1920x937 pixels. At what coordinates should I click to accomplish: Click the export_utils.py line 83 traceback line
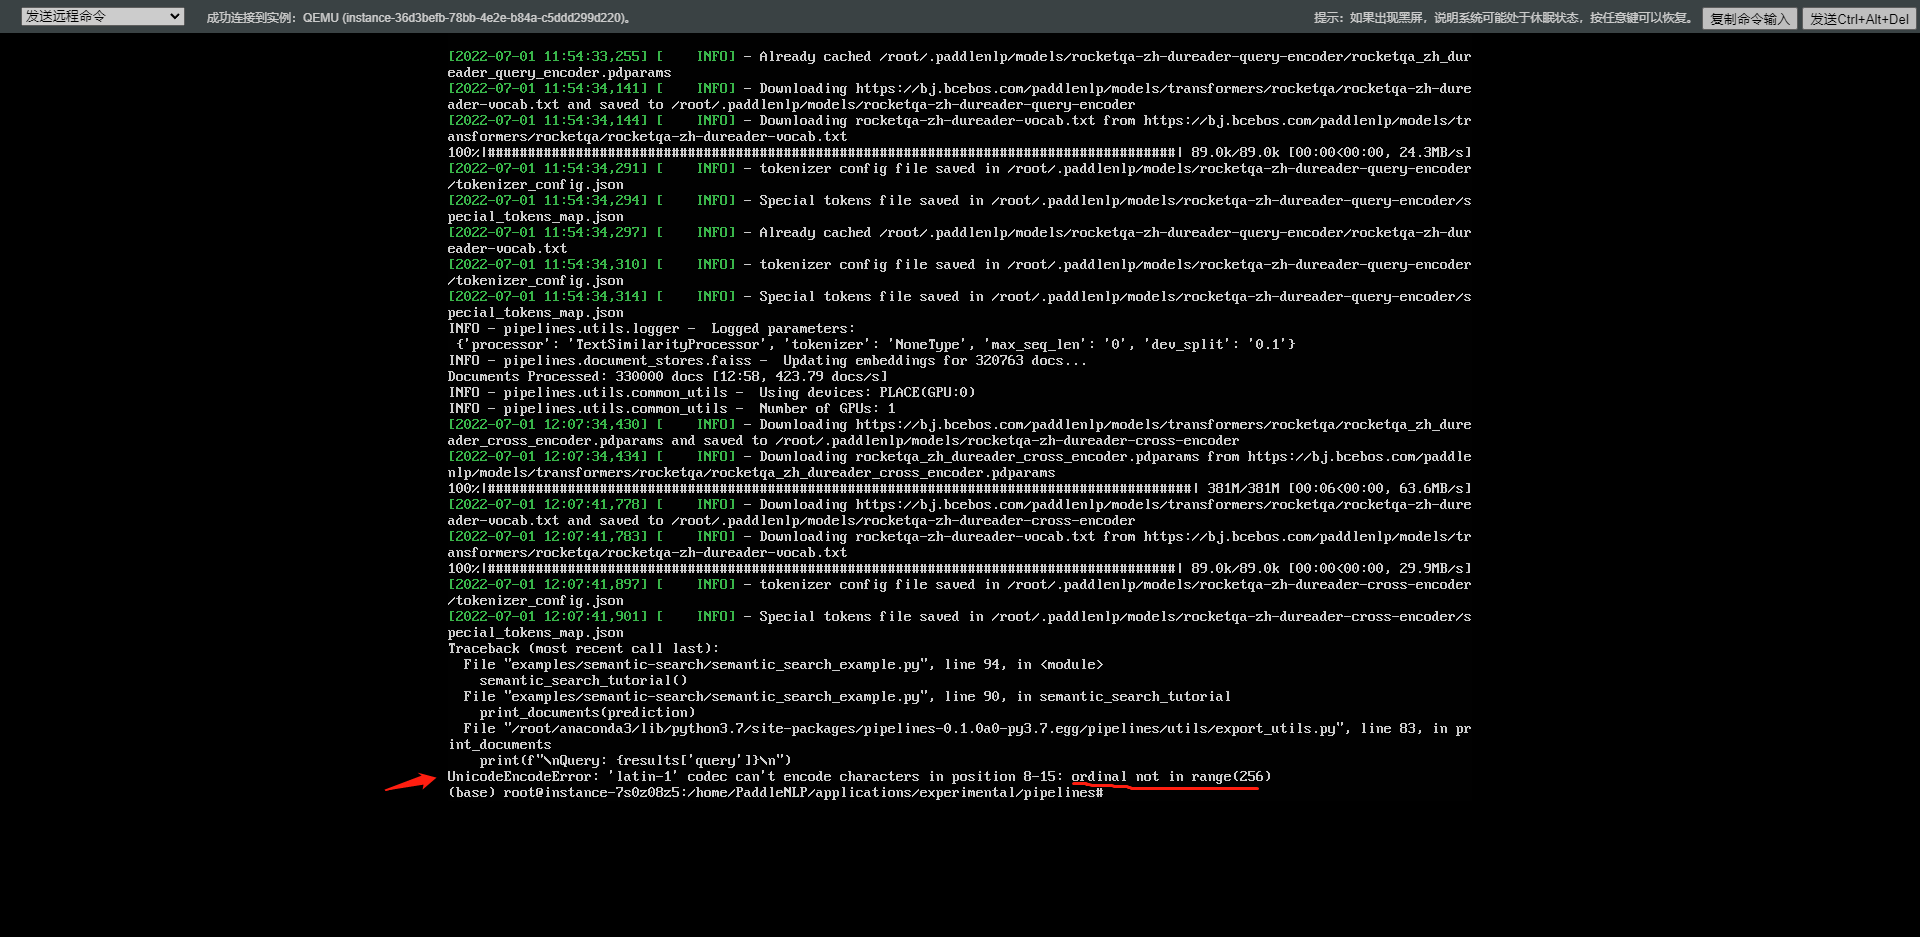[x=959, y=737]
